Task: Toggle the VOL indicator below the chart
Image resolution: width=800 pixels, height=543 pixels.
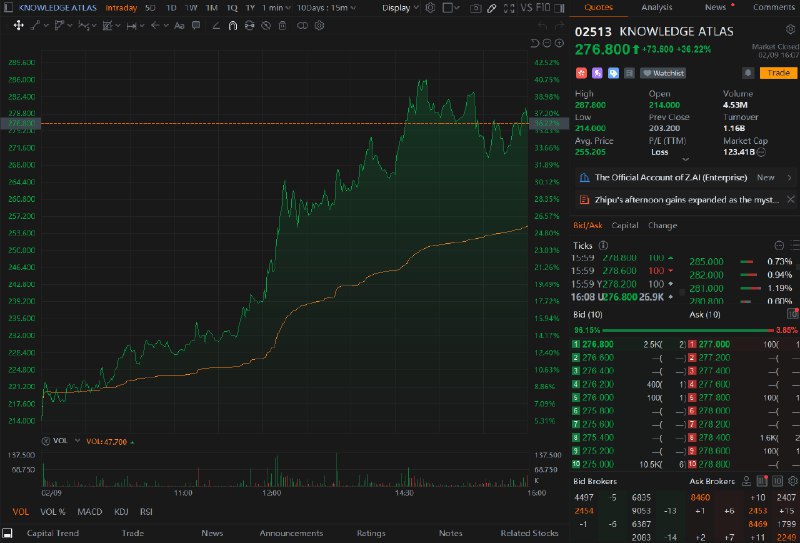Action: tap(20, 511)
